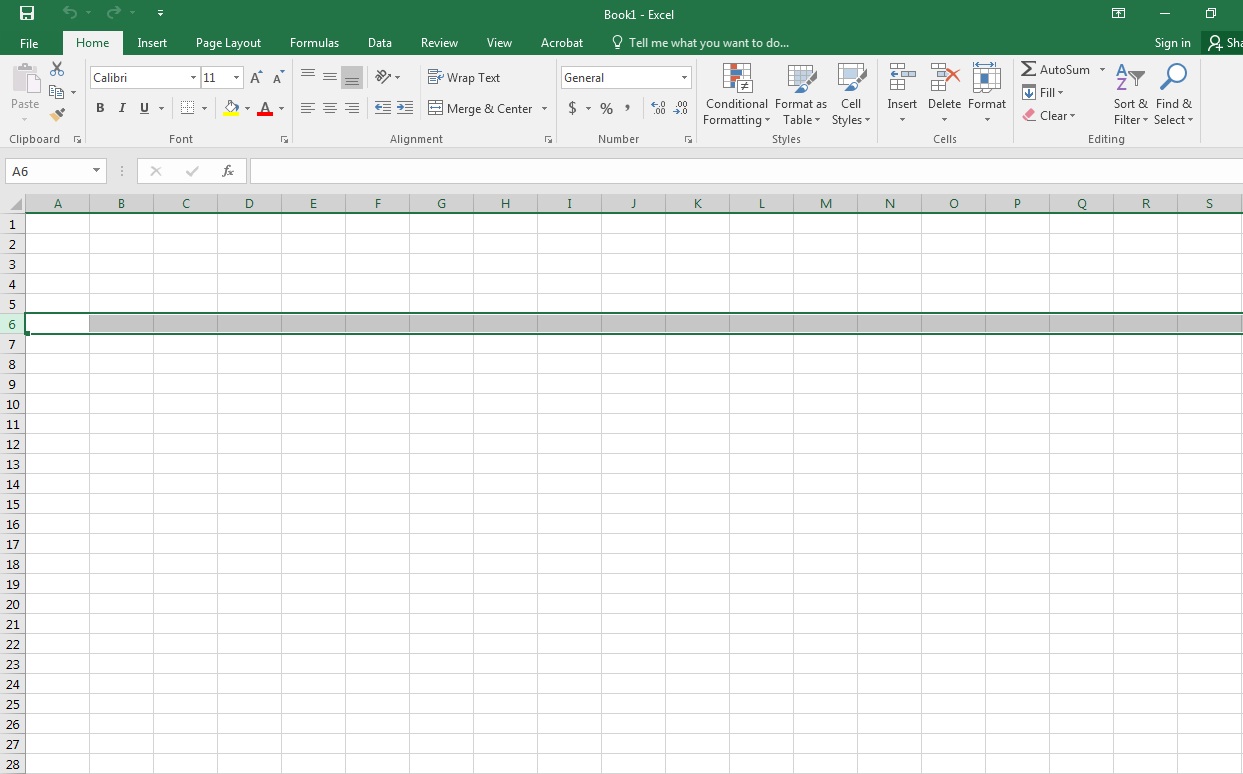The image size is (1243, 774).
Task: Toggle underline formatting
Action: (143, 107)
